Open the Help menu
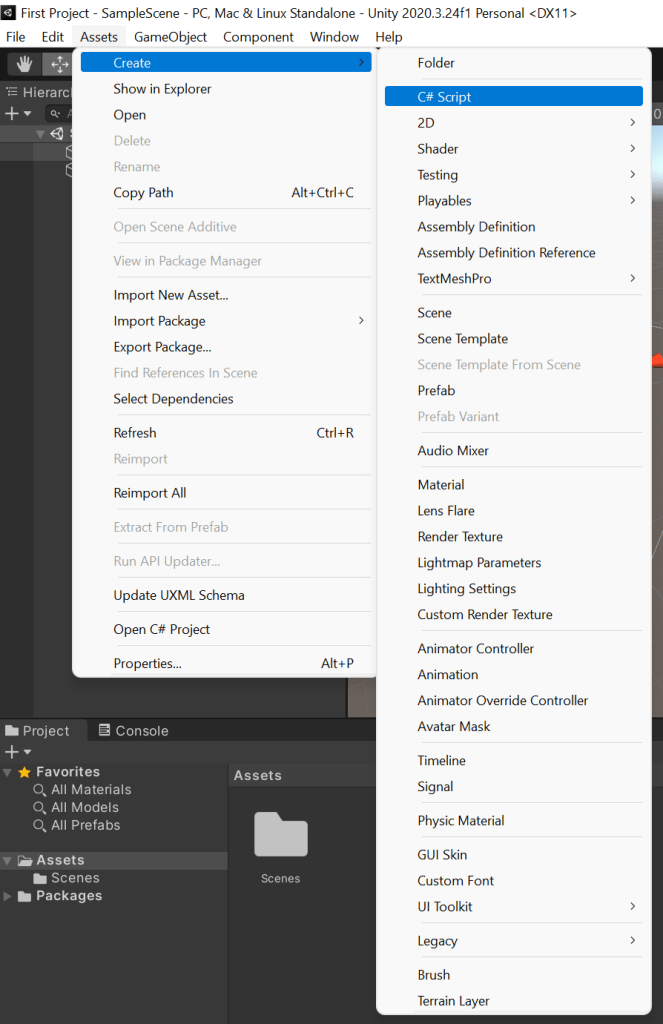Screen dimensions: 663x1024 389,37
